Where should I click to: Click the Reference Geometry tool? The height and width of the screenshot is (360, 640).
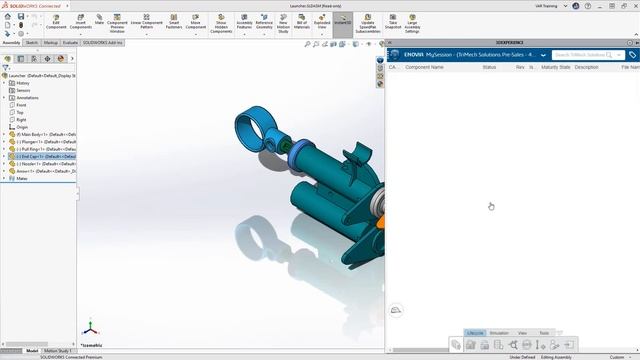[264, 22]
